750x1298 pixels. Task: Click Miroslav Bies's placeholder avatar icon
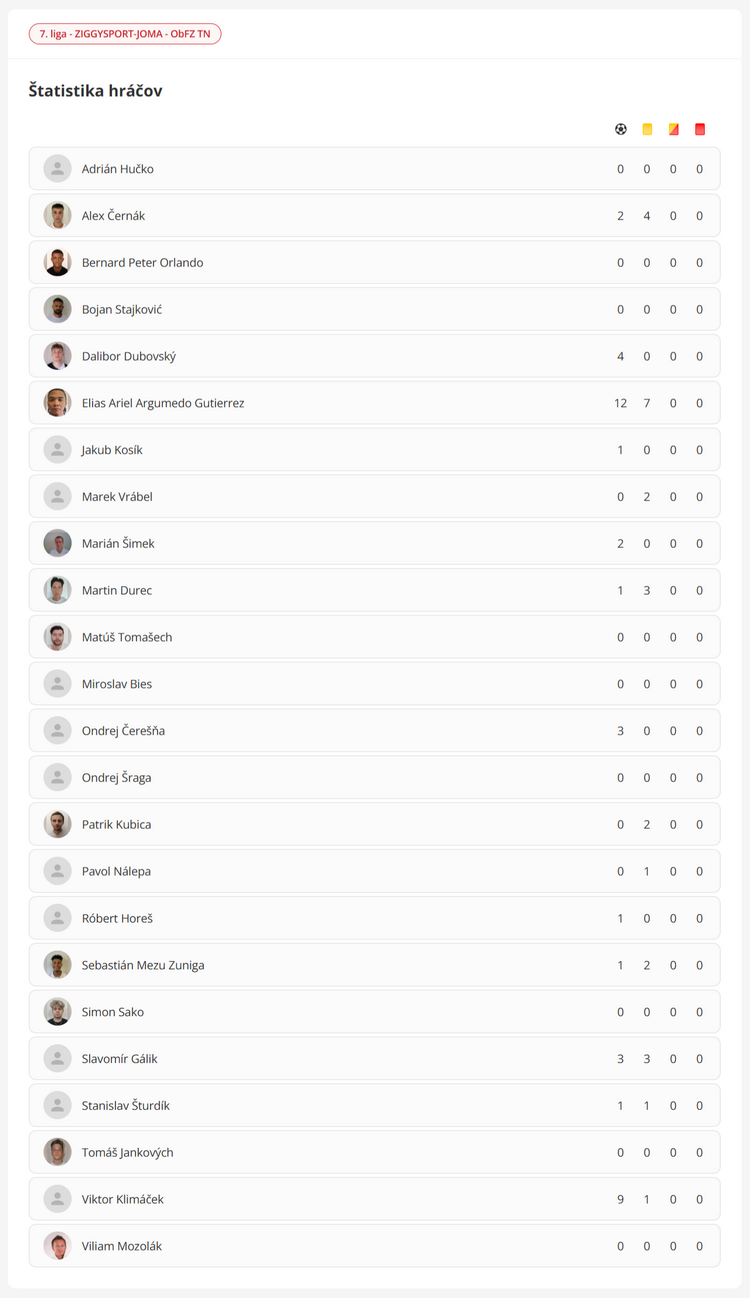(x=57, y=684)
